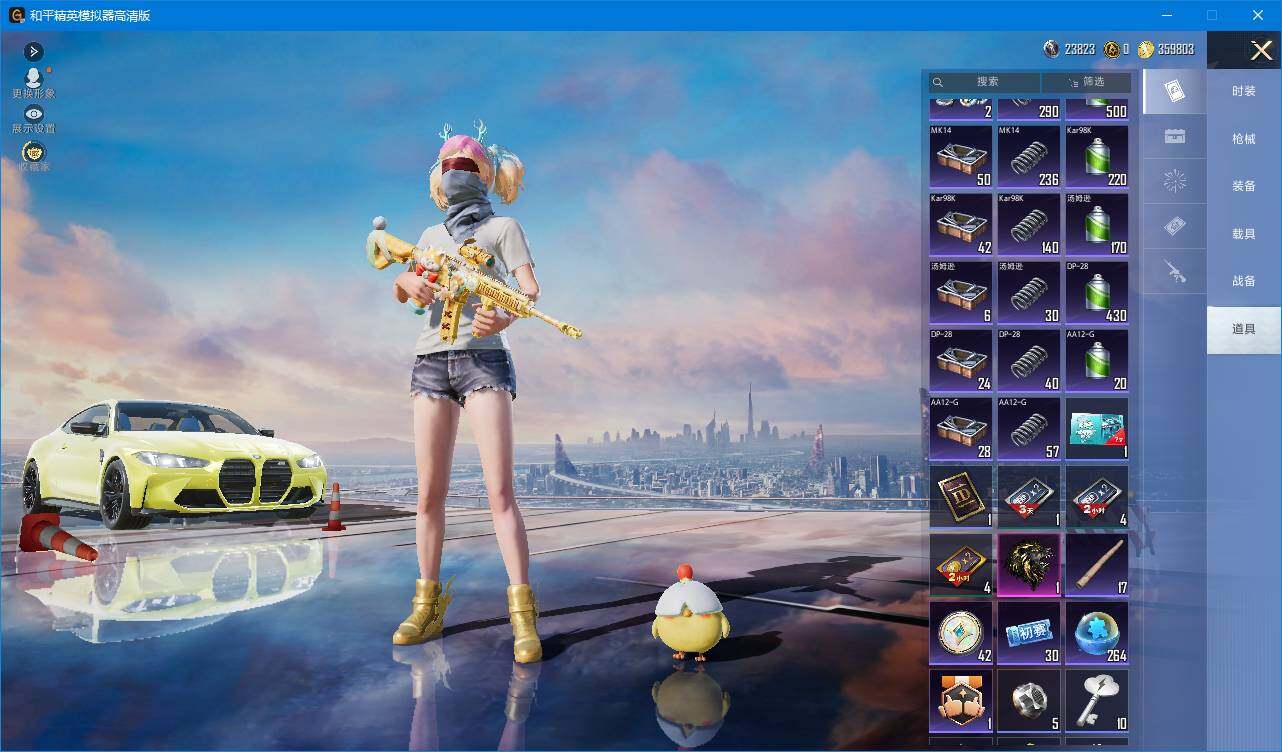Select the DP-28 green spray can item
The image size is (1282, 752).
[x=1097, y=293]
